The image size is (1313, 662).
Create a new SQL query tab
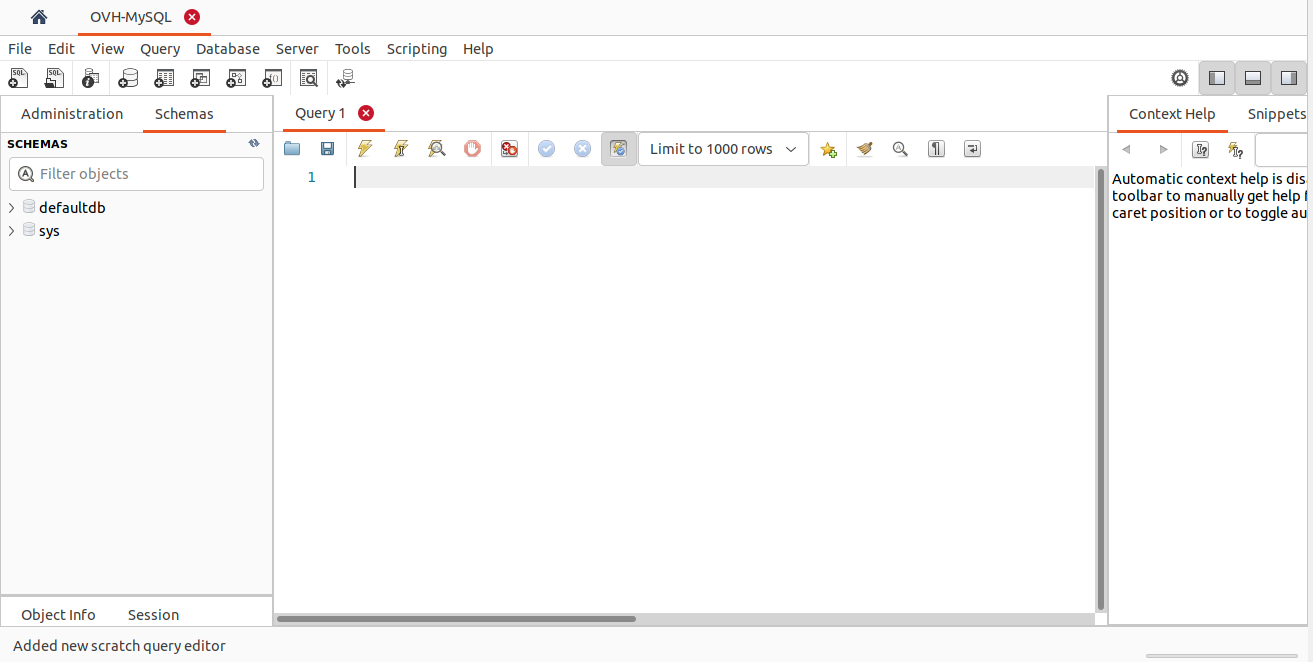click(x=18, y=78)
